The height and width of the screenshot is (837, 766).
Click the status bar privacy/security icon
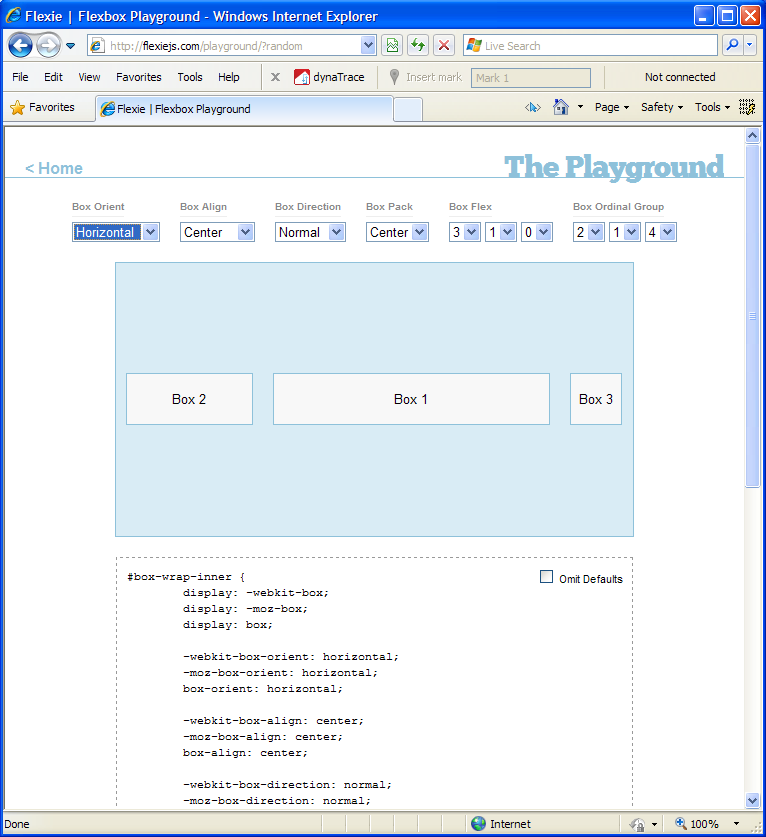tap(637, 824)
